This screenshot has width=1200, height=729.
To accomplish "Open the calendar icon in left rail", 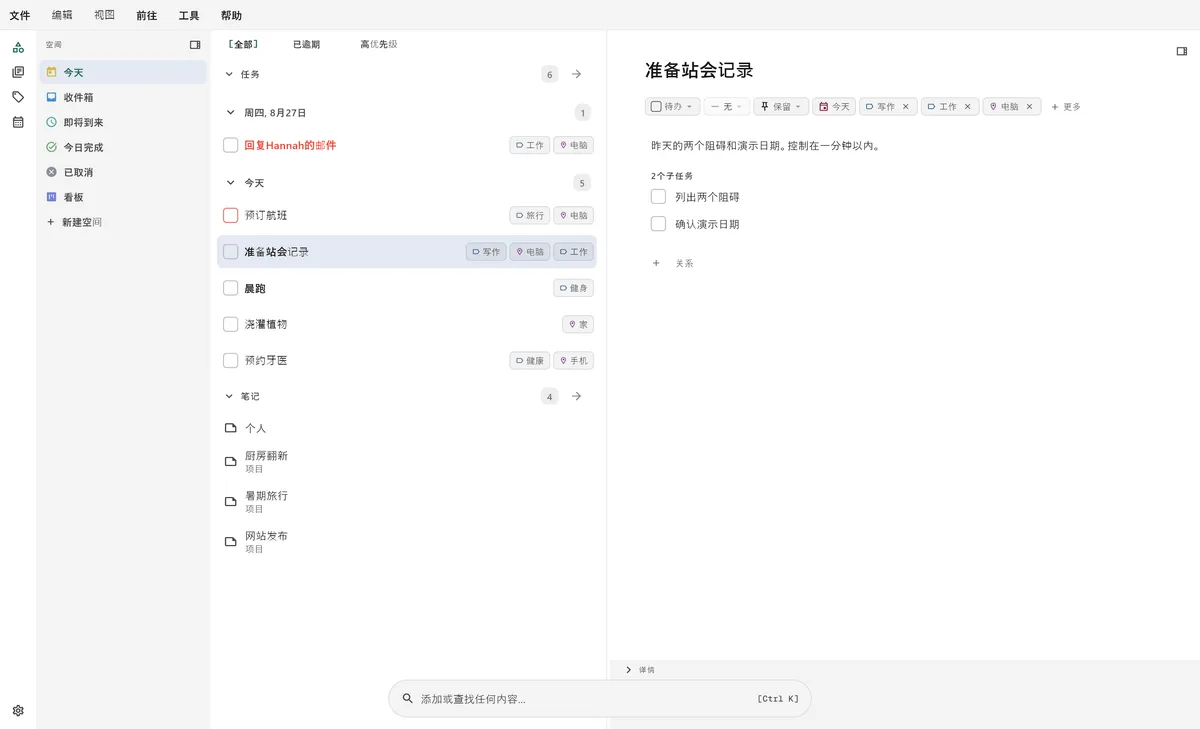I will (18, 122).
